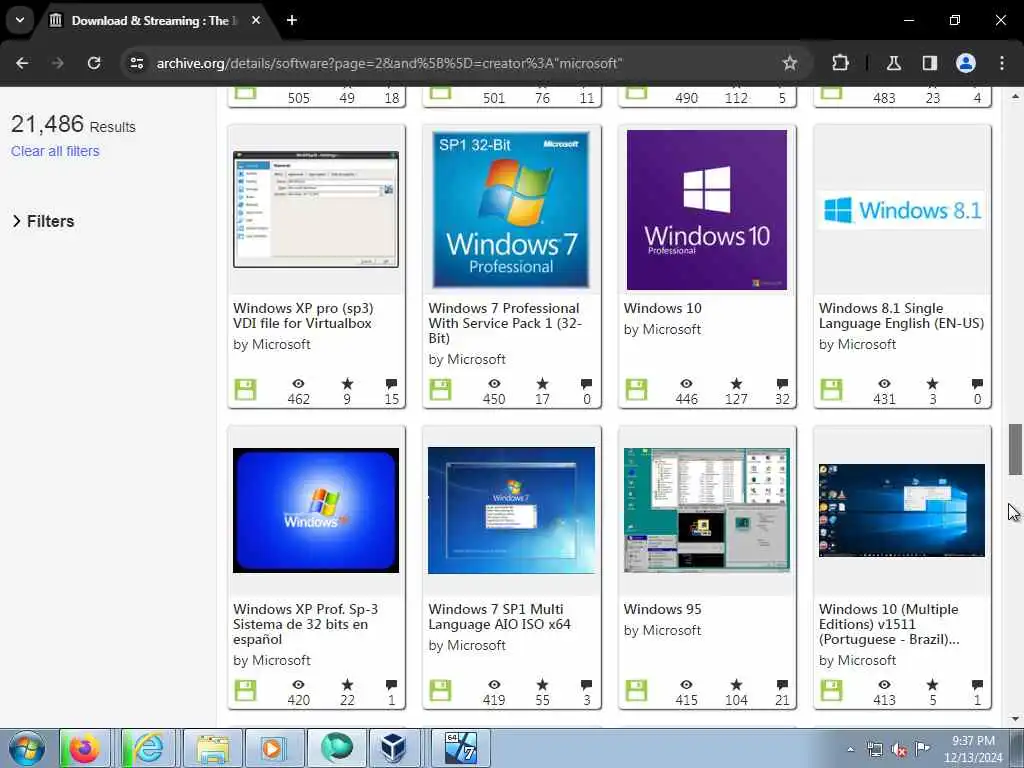This screenshot has height=768, width=1024.
Task: Click floppy icon on Windows XP Prof. Sp-3 card
Action: [x=246, y=690]
